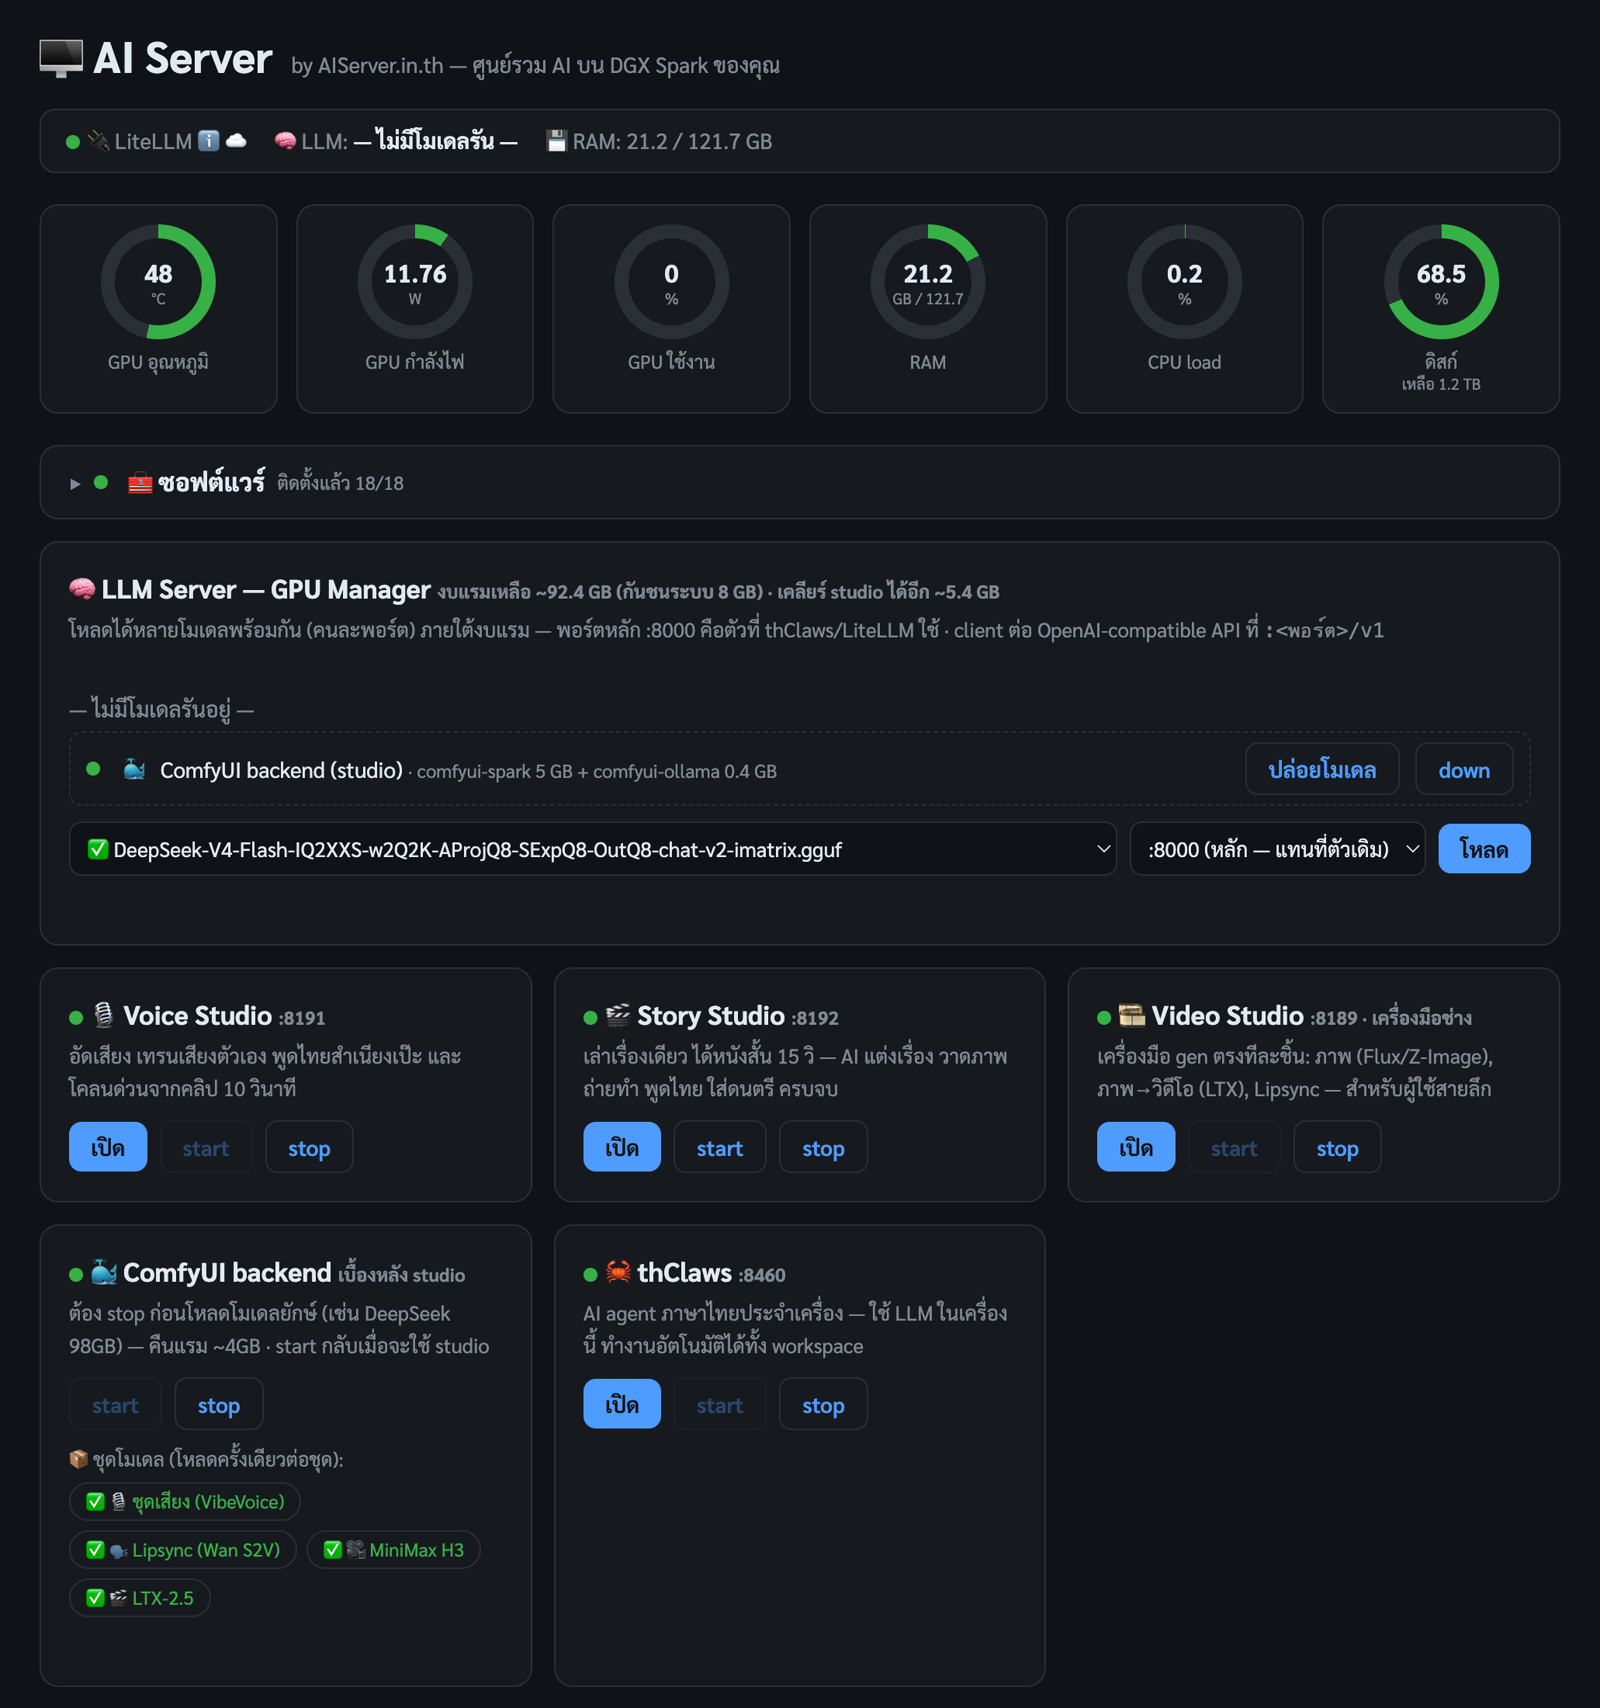Click the cloud icon beside LiteLLM
Image resolution: width=1600 pixels, height=1708 pixels.
pos(236,141)
